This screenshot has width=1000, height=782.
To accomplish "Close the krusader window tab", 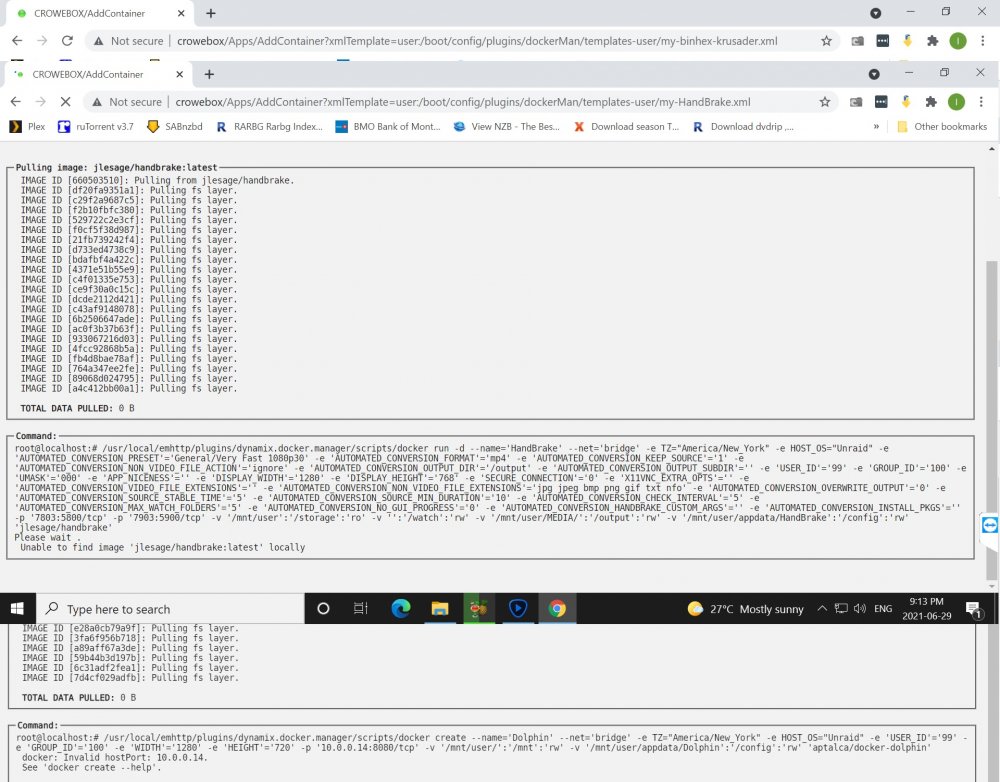I will [181, 13].
